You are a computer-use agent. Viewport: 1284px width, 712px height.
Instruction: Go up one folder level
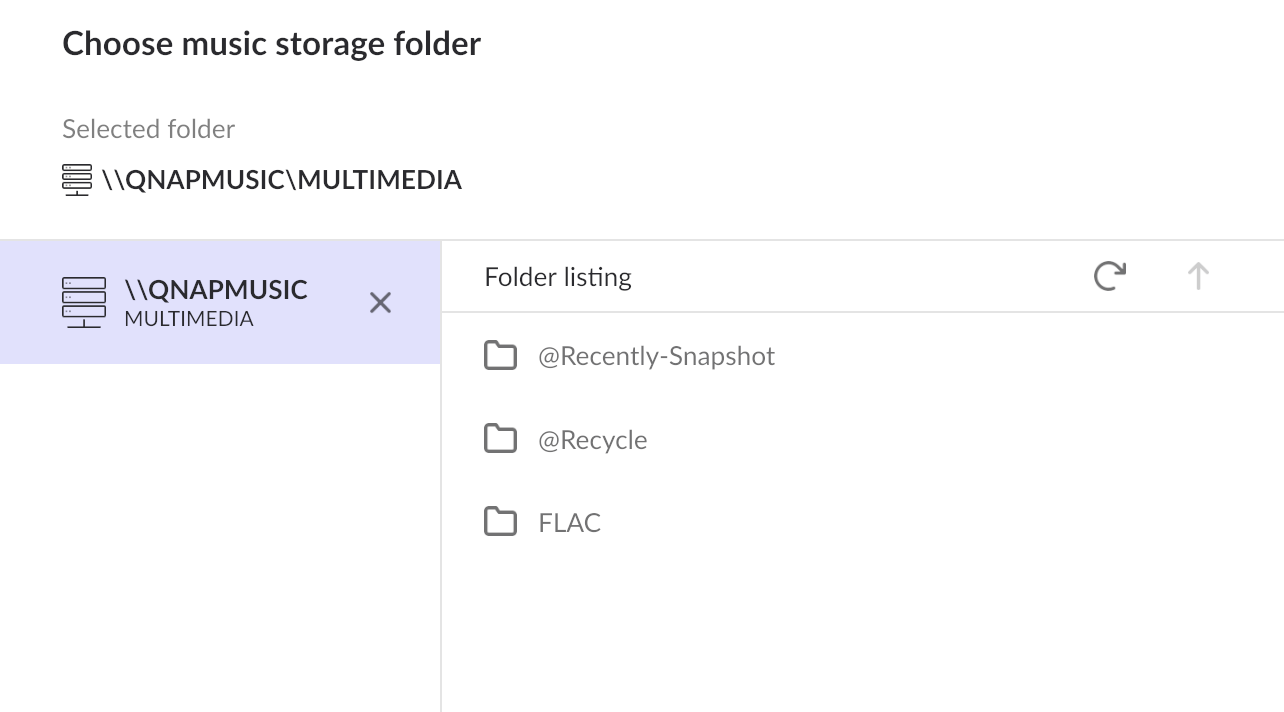click(x=1198, y=276)
